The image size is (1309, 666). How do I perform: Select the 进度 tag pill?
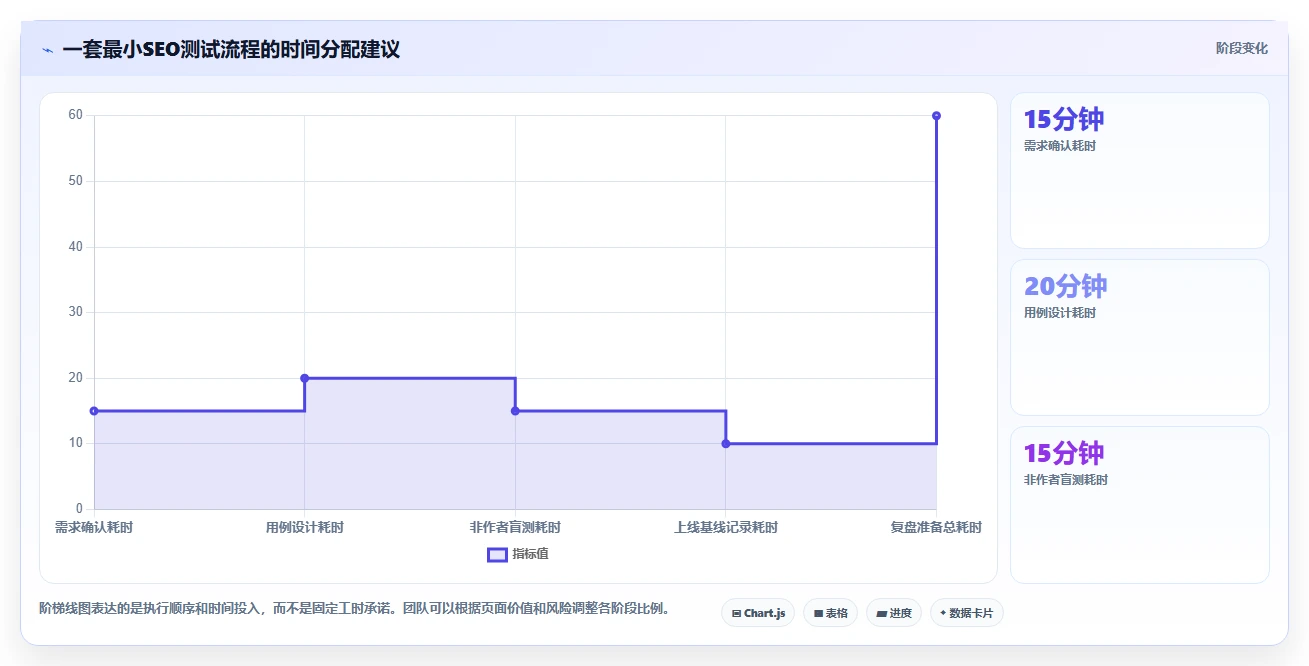894,613
